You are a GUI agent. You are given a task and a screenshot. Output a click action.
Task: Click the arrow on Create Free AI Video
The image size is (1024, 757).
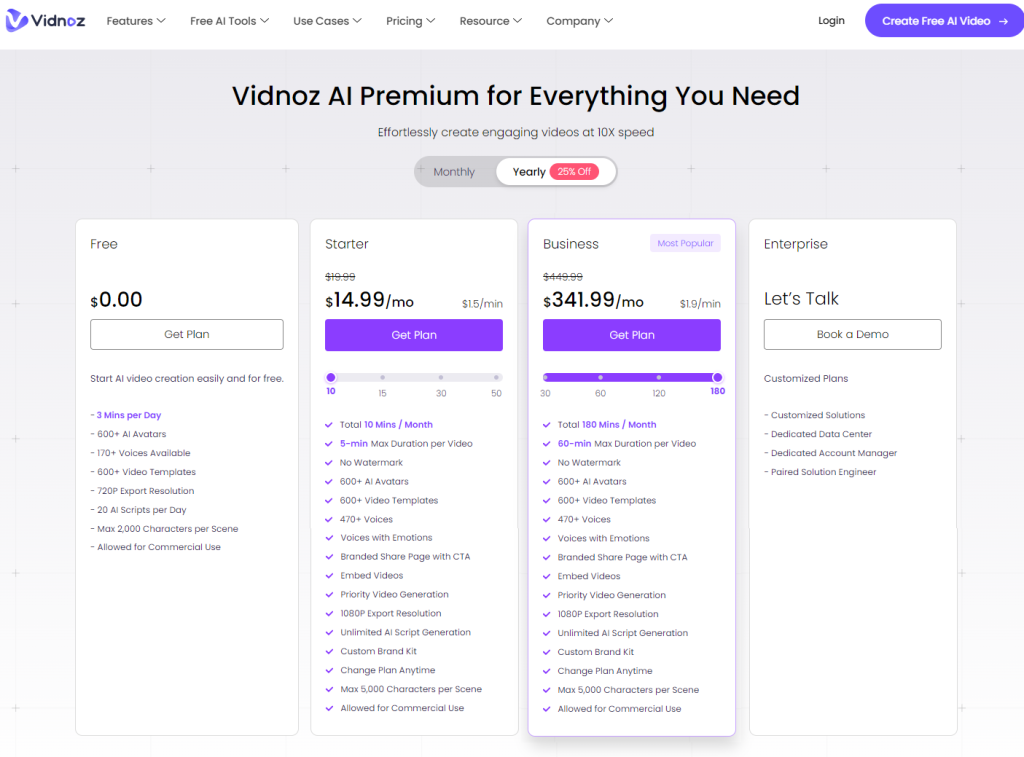coord(1003,21)
